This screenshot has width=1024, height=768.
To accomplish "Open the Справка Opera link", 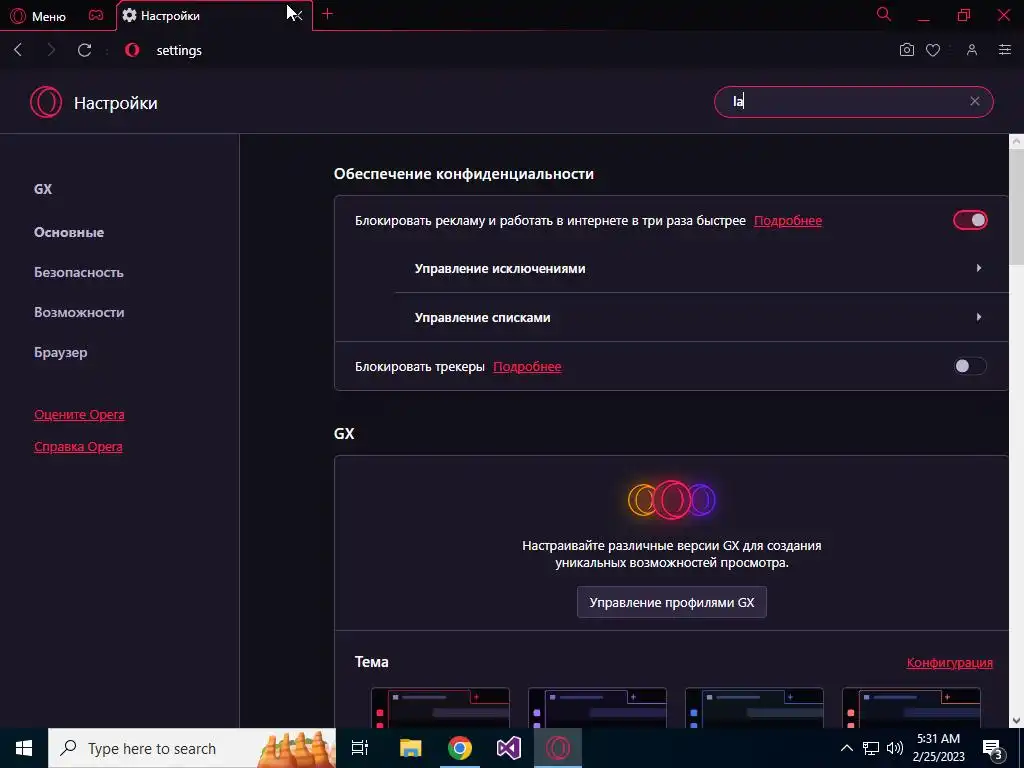I will click(78, 447).
